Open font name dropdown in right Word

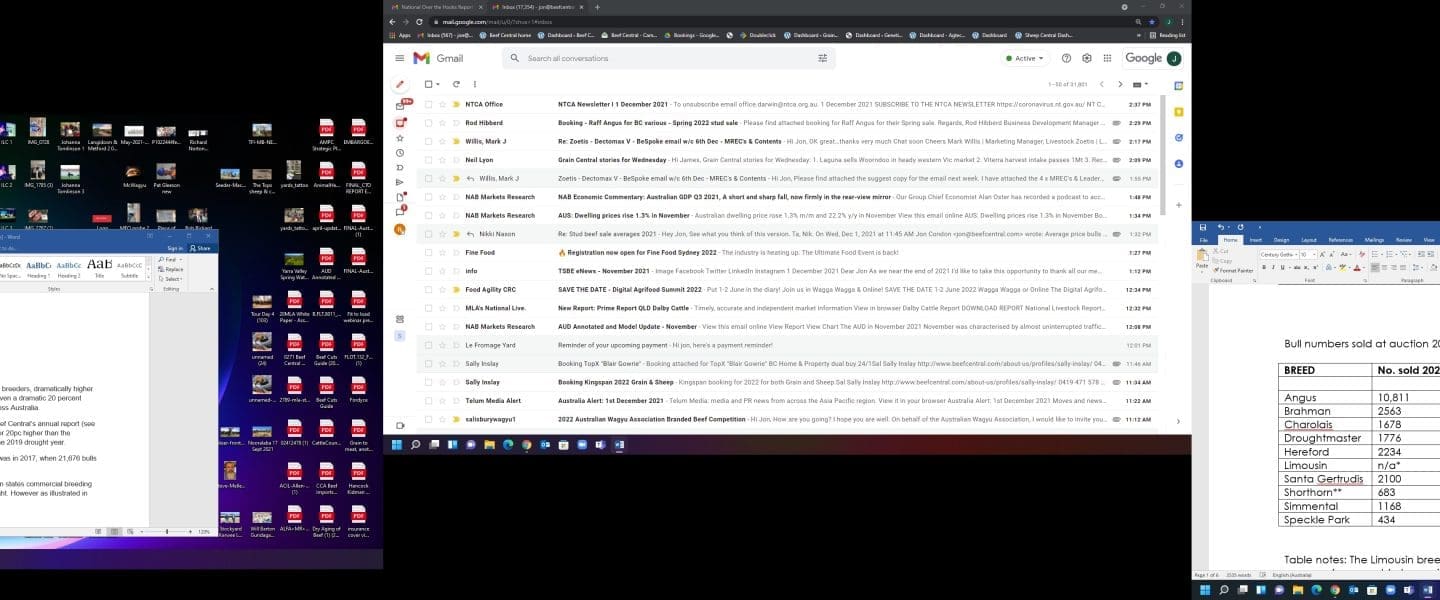coord(1295,255)
